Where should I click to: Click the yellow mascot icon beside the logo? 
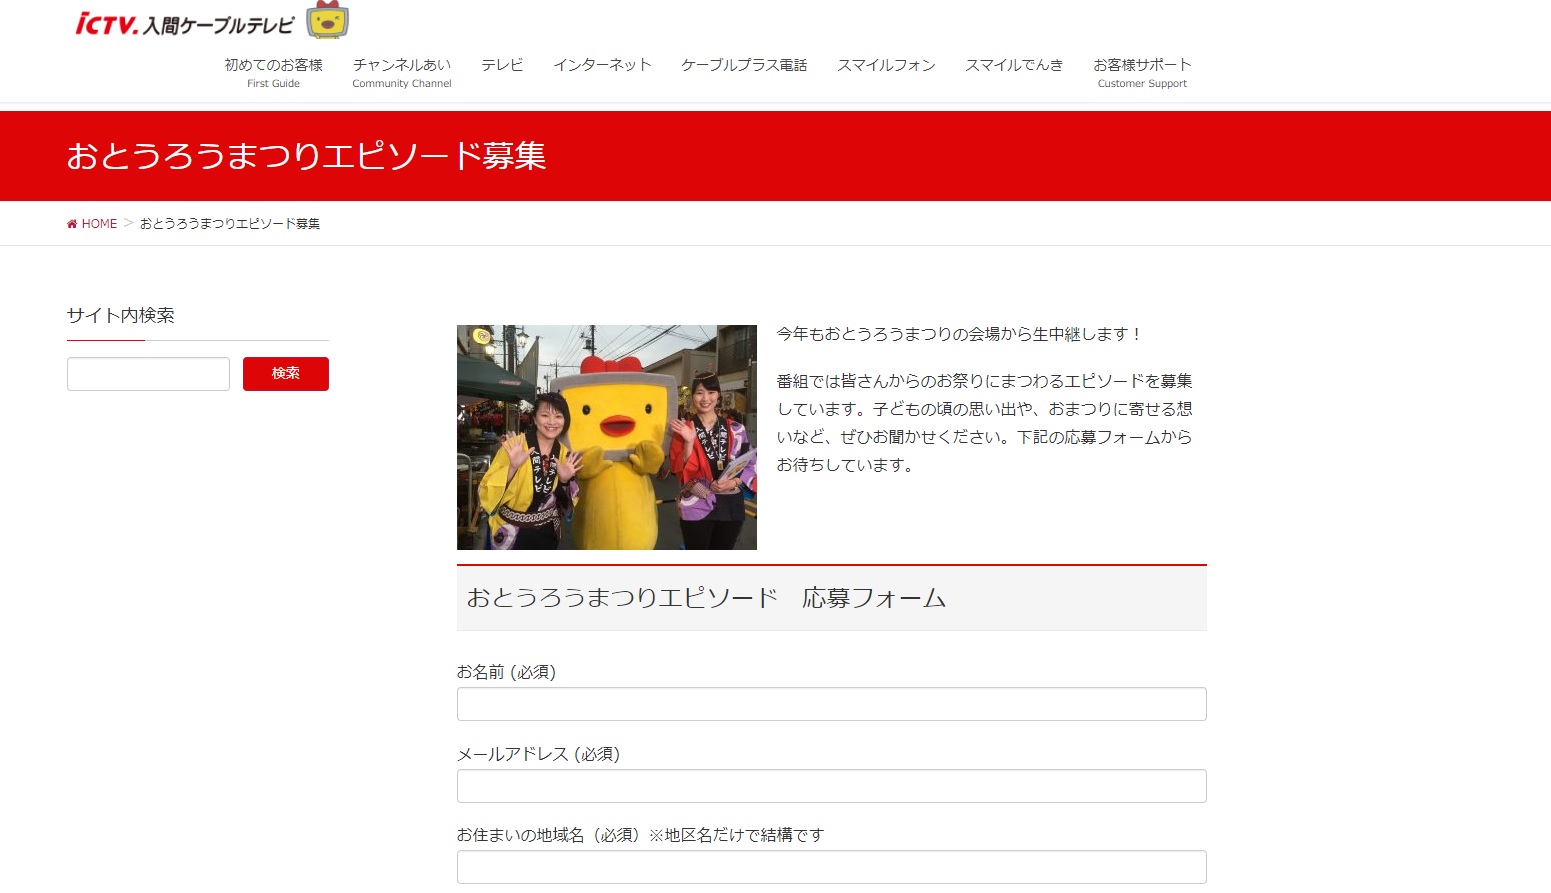327,21
